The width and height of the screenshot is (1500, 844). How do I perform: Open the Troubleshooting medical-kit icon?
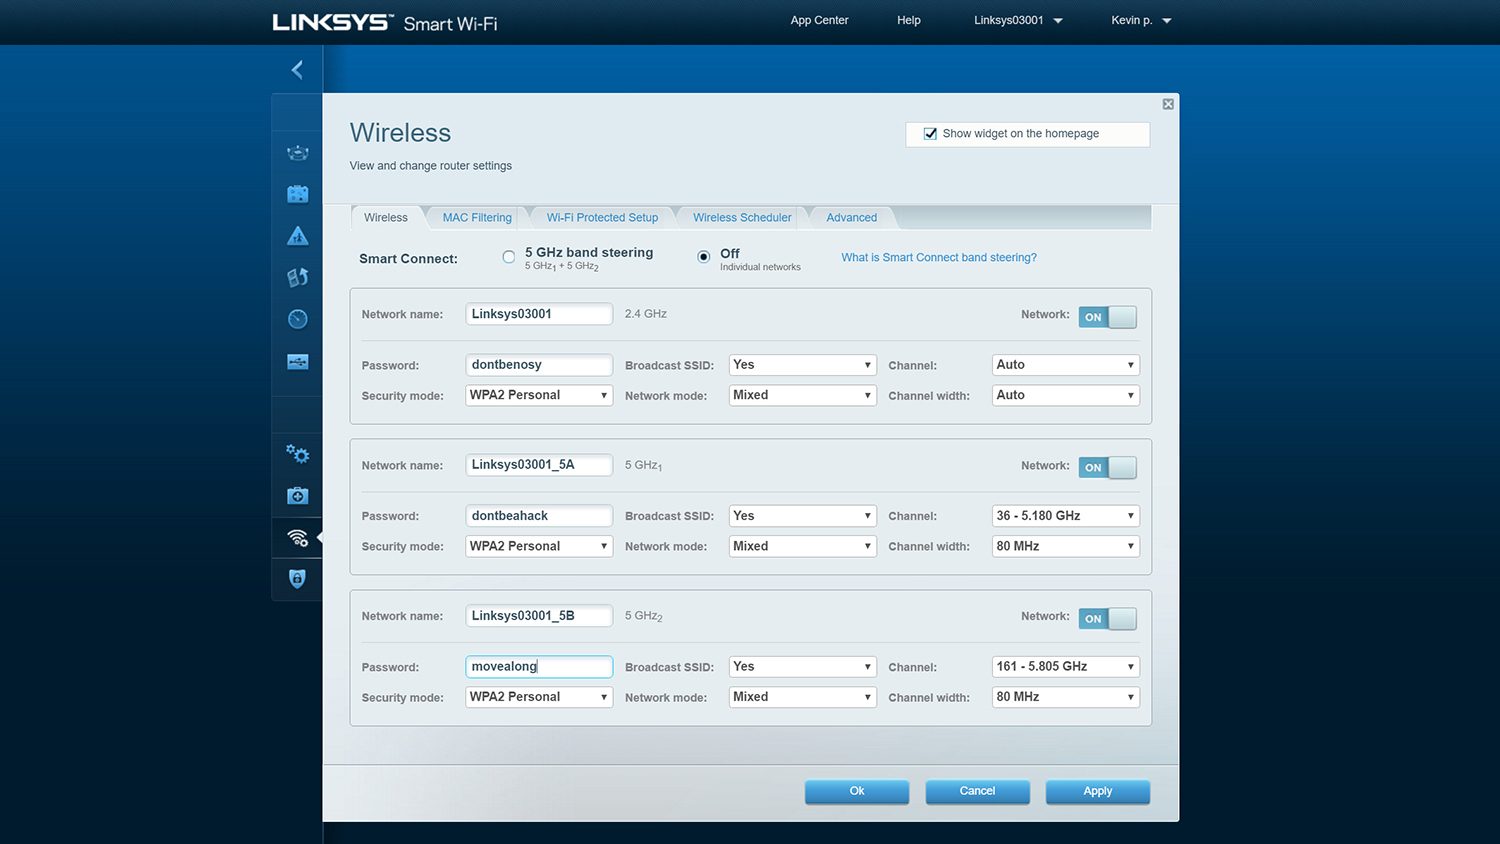coord(297,496)
